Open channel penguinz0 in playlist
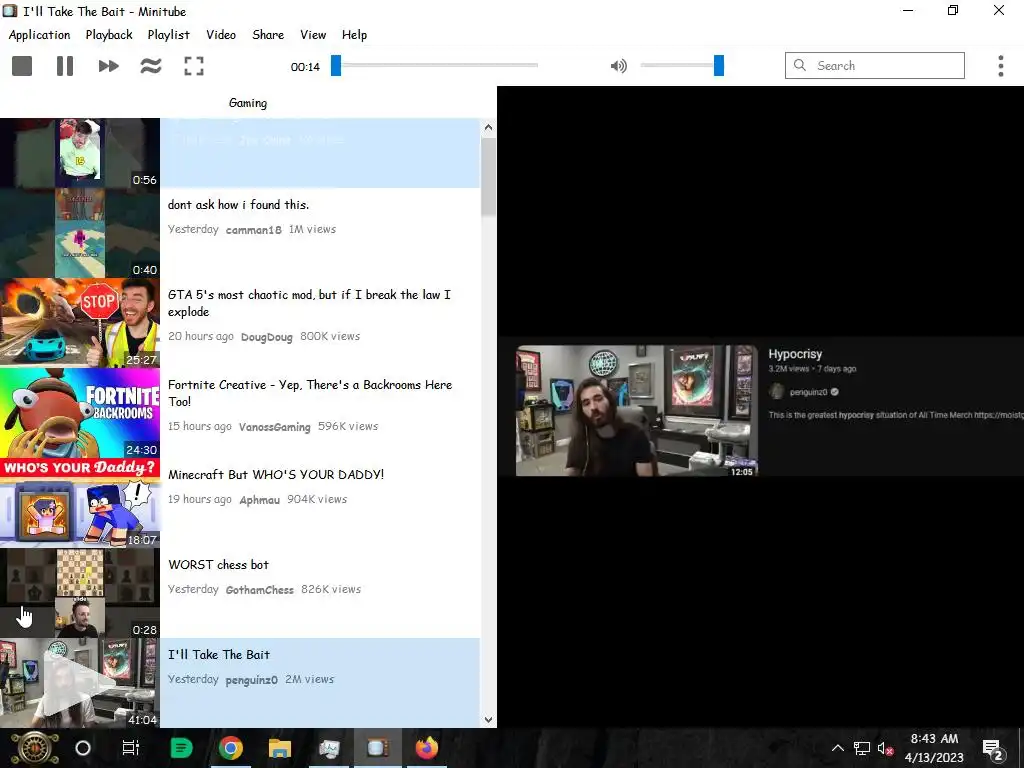This screenshot has width=1024, height=768. tap(251, 680)
